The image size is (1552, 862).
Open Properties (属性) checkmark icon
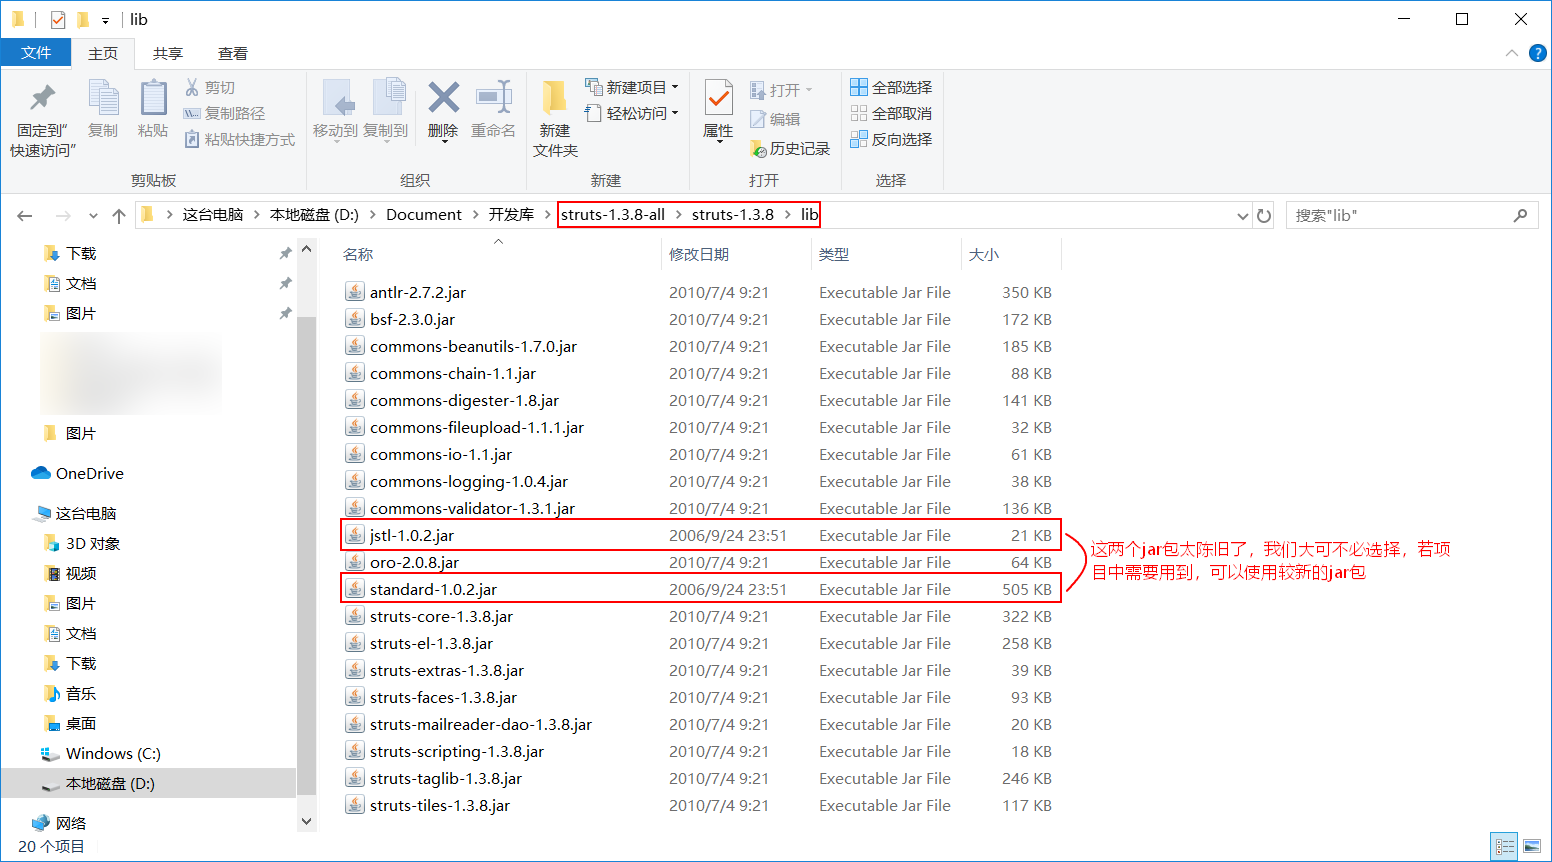718,98
